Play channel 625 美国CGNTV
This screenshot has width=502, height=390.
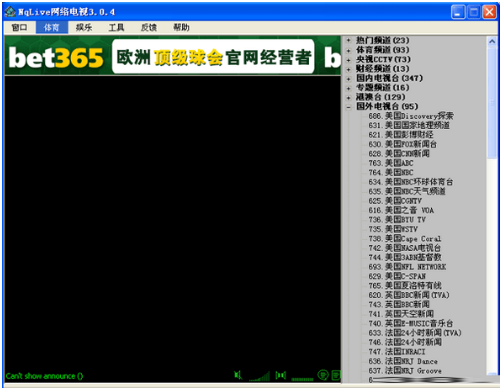pos(395,201)
